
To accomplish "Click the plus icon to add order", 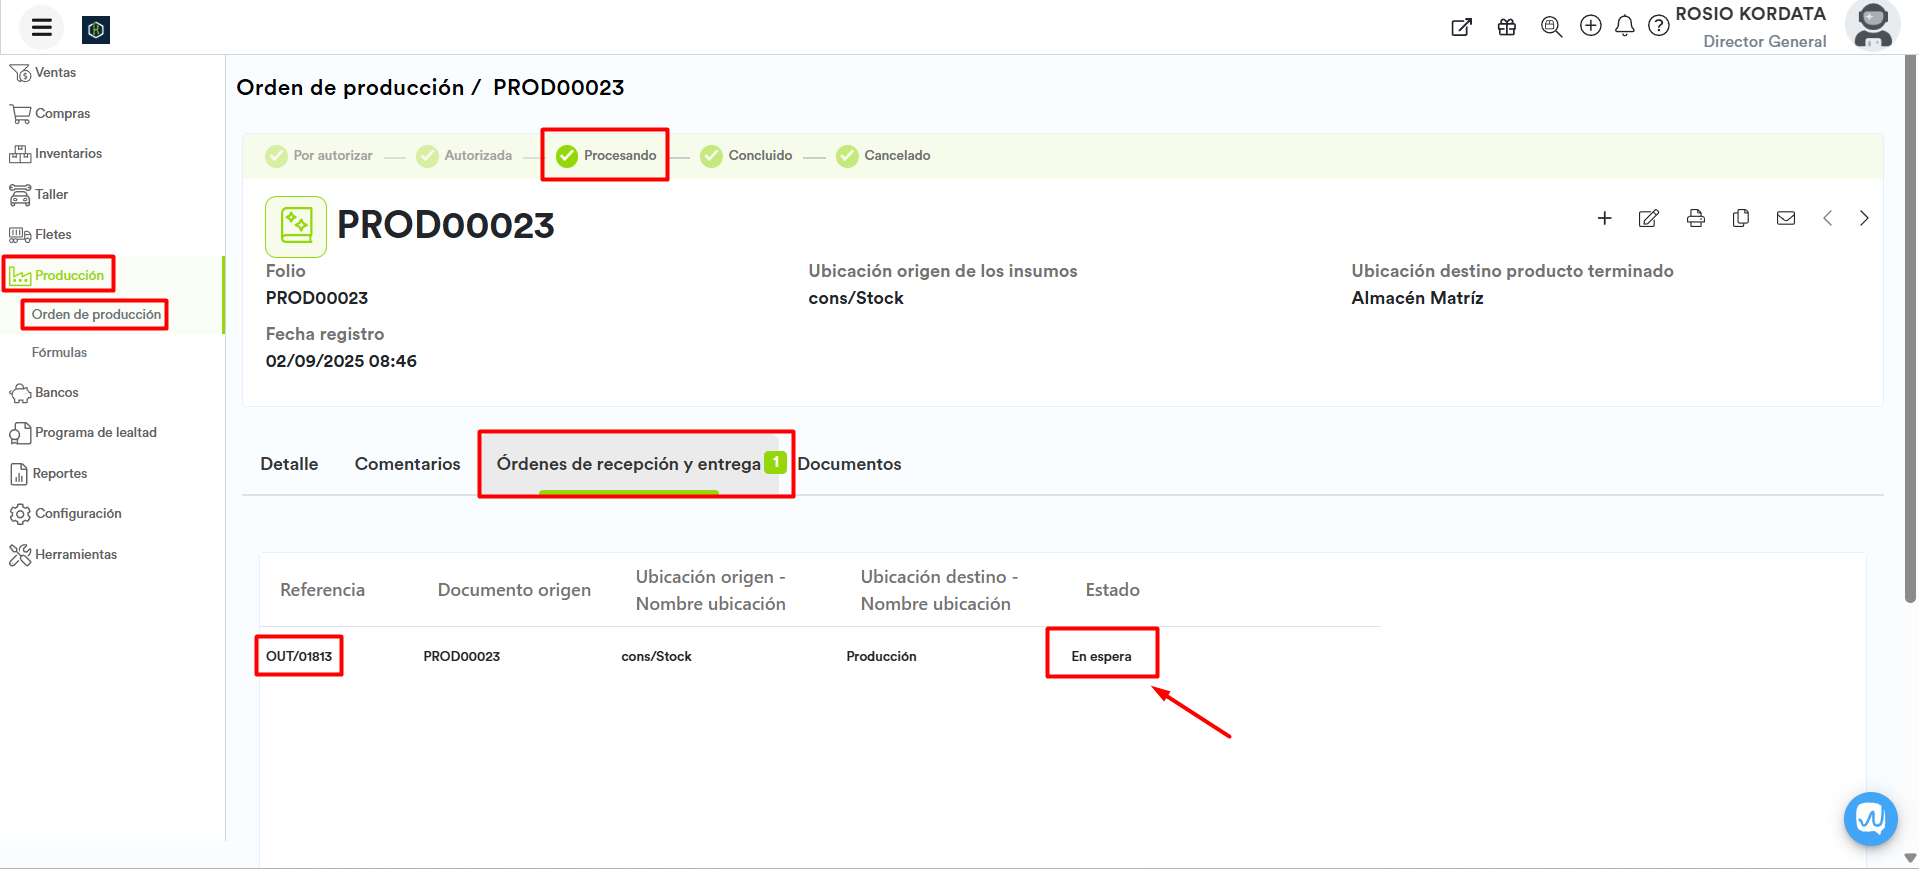I will point(1604,218).
